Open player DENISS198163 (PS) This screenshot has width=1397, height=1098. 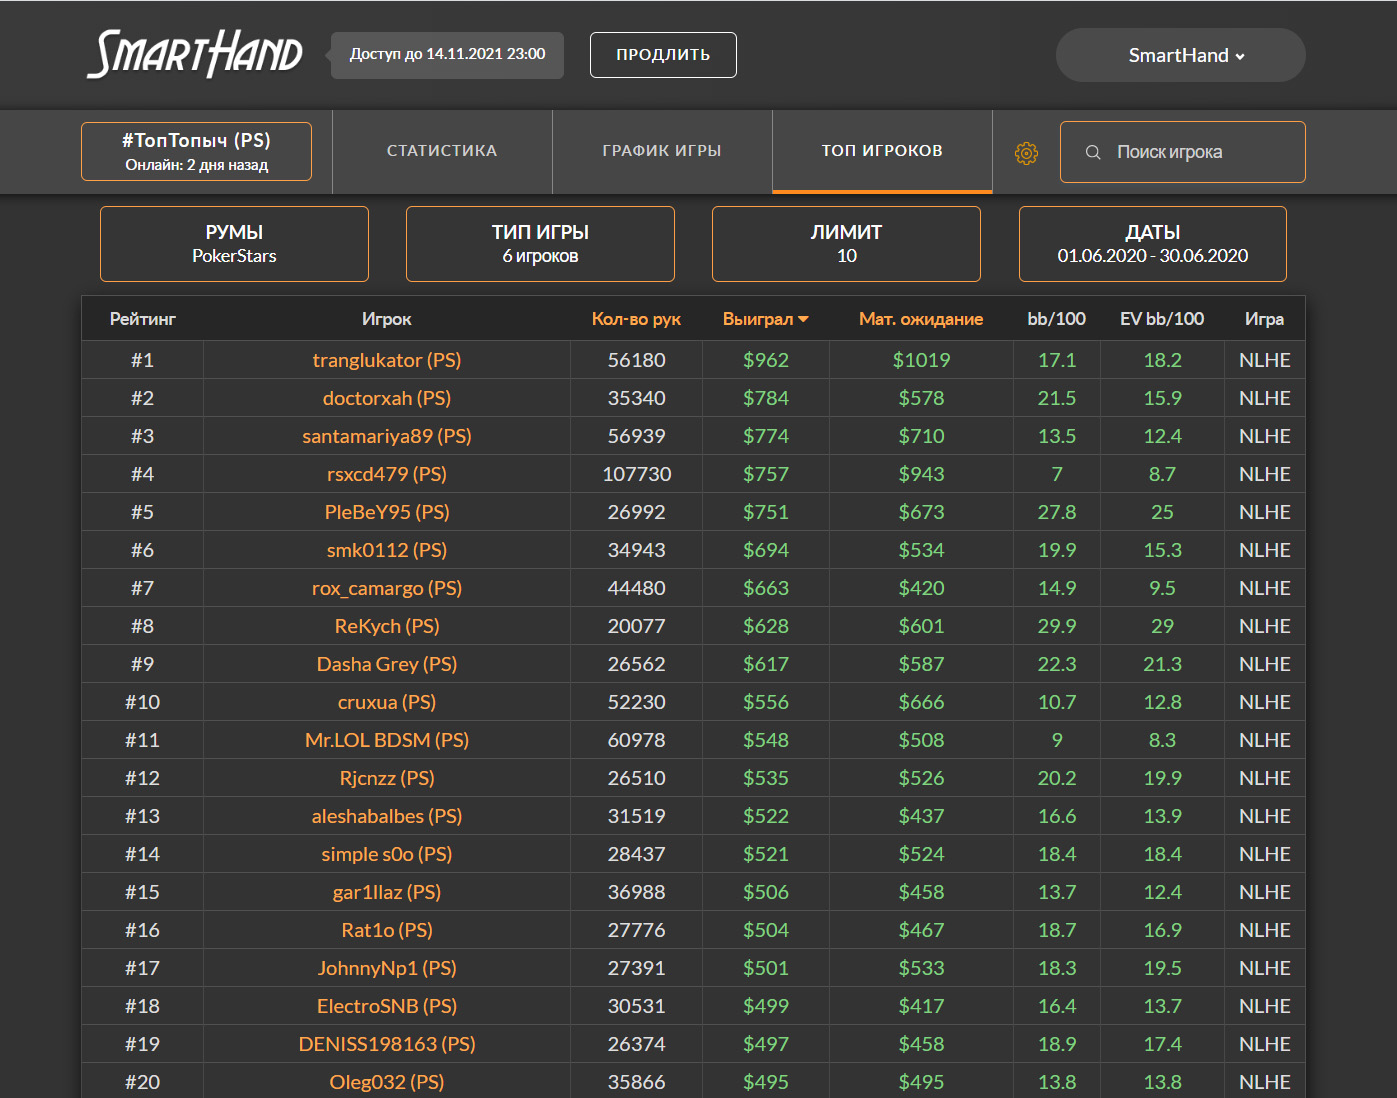[x=387, y=1044]
